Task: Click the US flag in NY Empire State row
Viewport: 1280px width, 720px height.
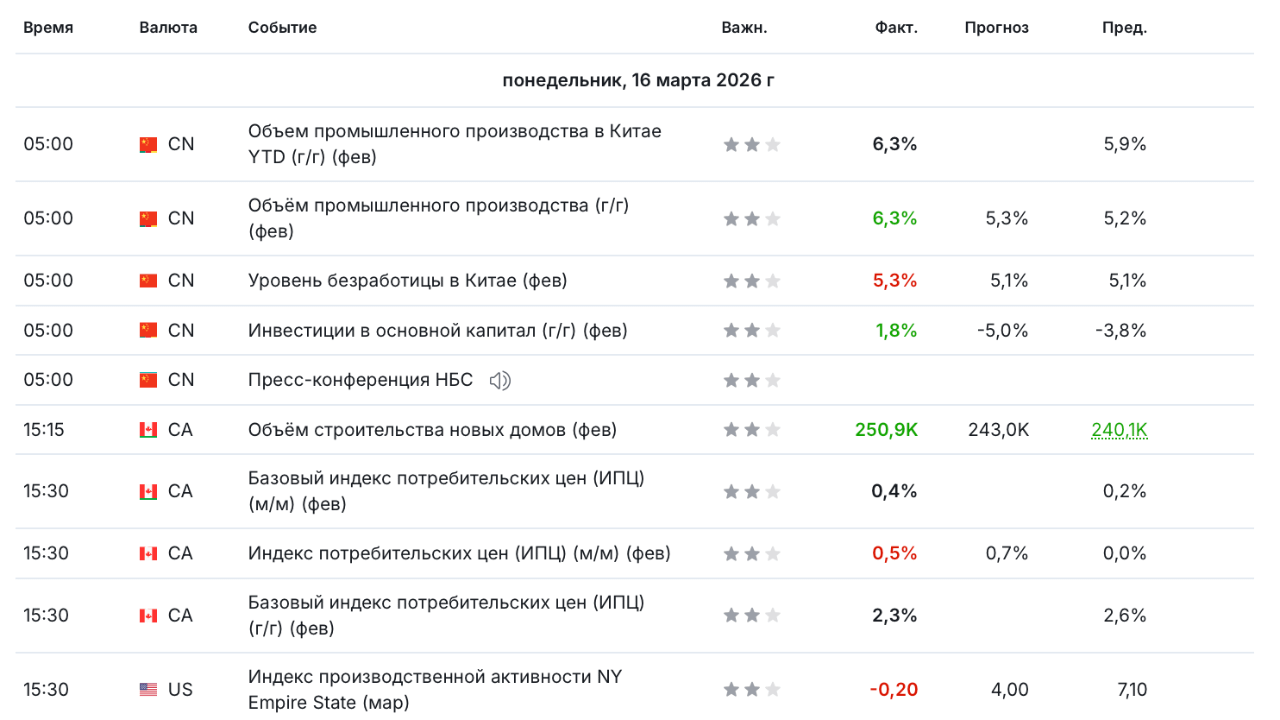Action: click(149, 690)
